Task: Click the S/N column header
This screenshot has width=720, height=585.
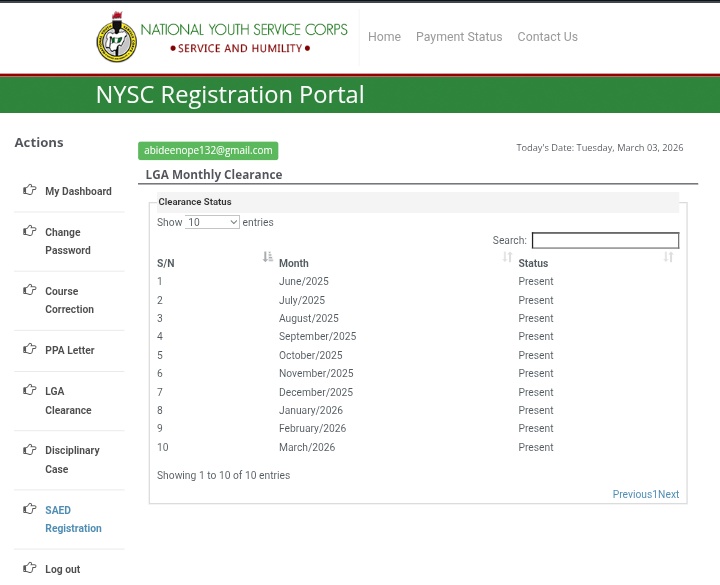Action: (166, 263)
